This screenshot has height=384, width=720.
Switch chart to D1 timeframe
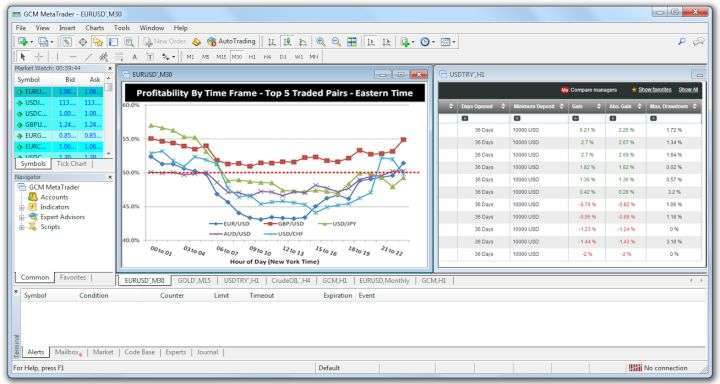click(283, 57)
